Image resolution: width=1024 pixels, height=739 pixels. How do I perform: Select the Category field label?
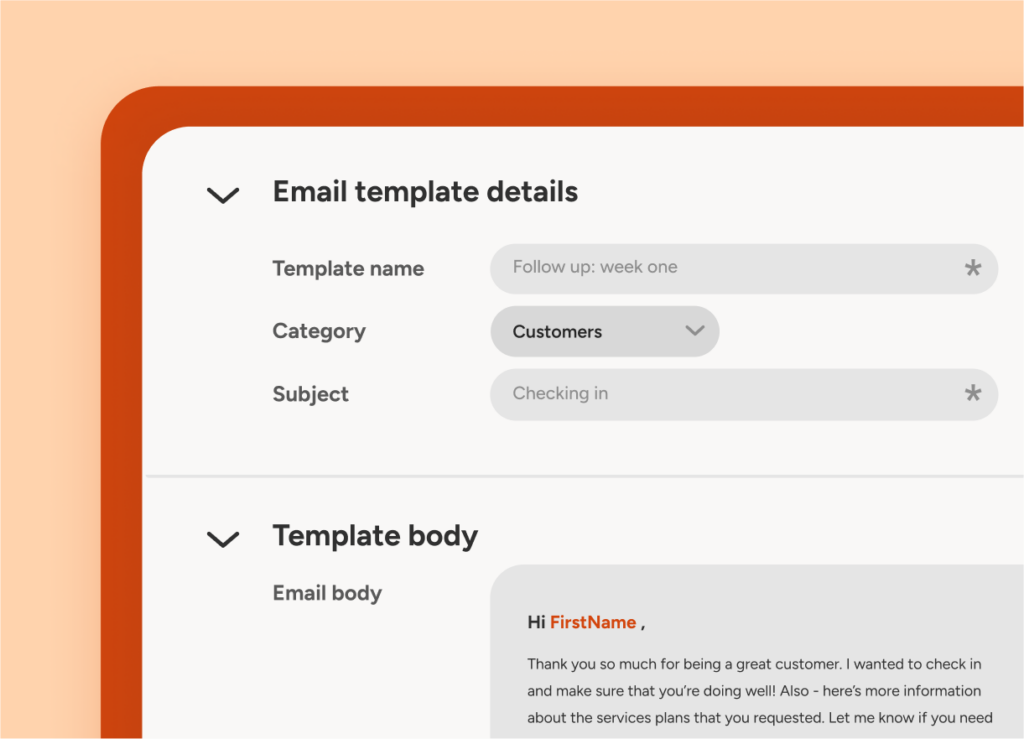[x=319, y=331]
